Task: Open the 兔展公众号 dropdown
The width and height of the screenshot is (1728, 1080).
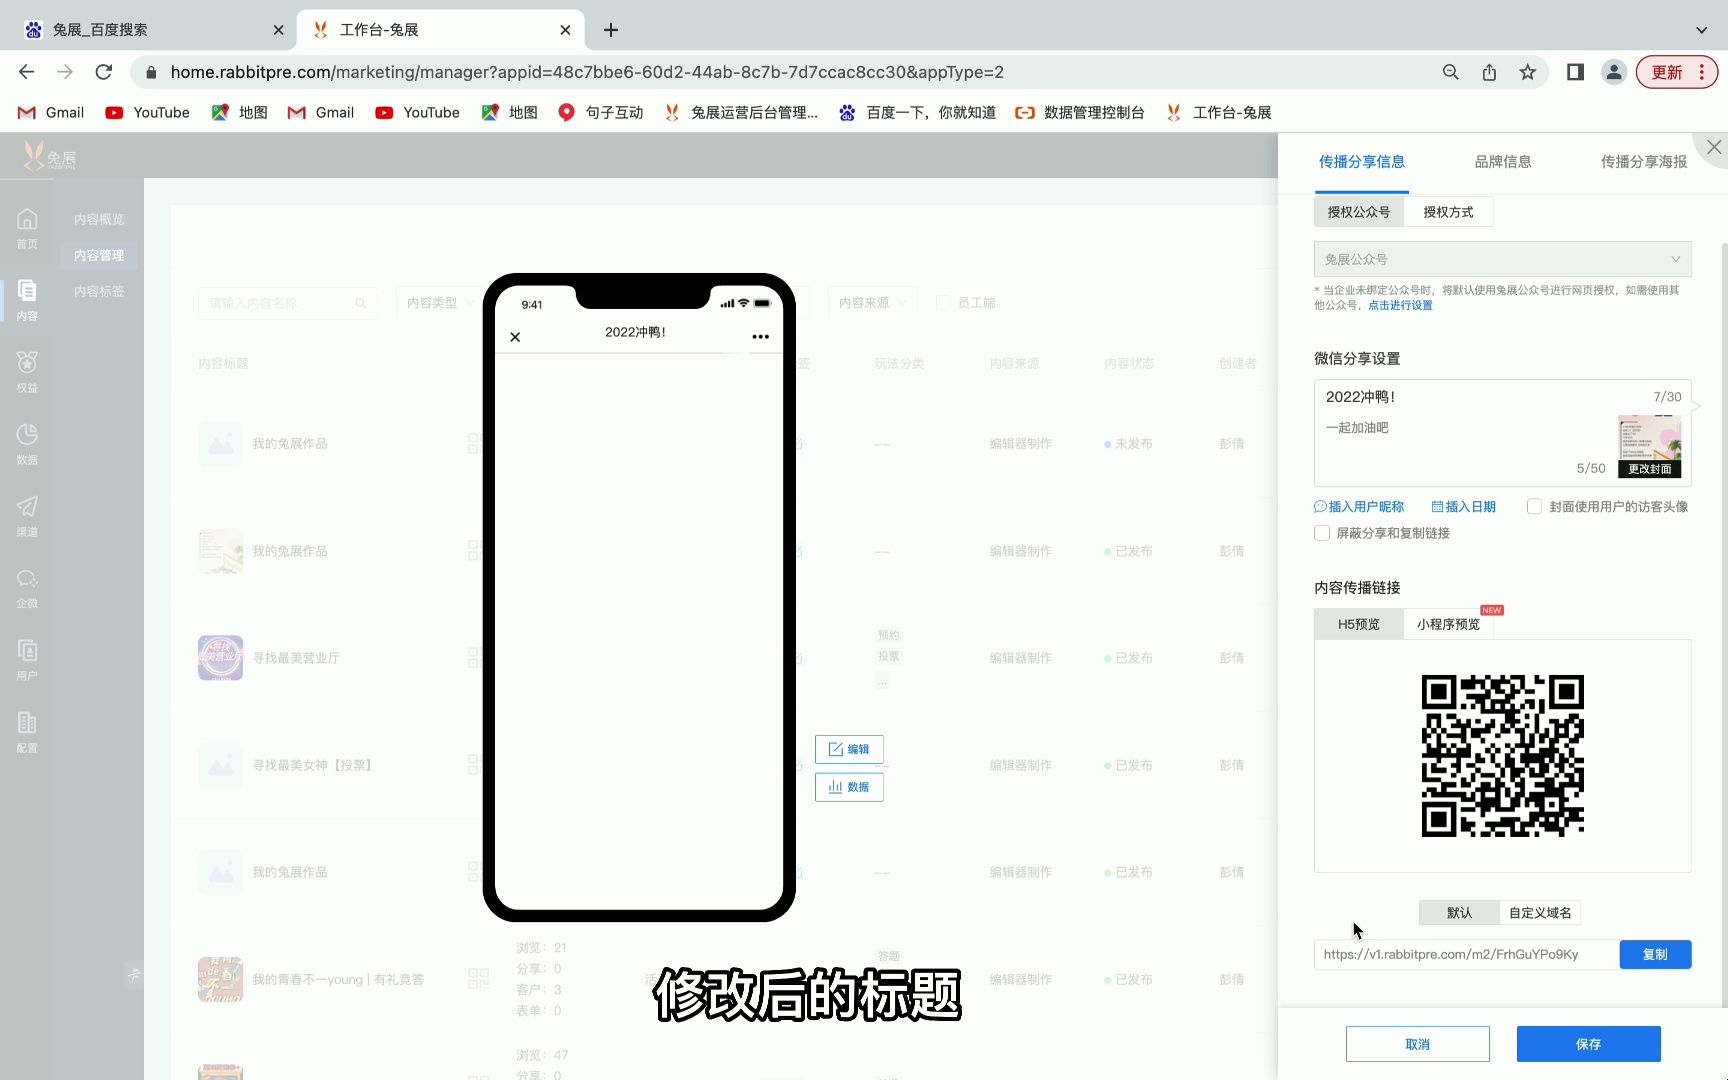Action: 1501,258
